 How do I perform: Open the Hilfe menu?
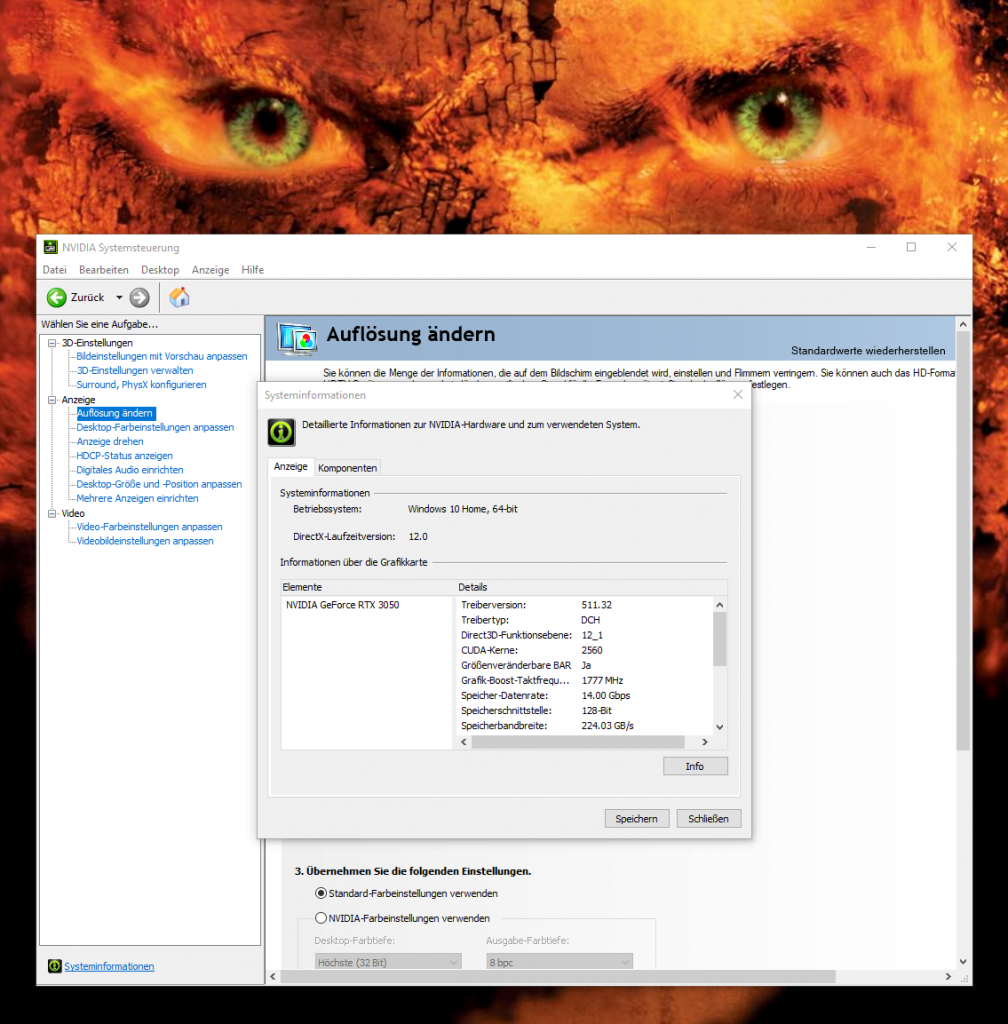[x=253, y=270]
